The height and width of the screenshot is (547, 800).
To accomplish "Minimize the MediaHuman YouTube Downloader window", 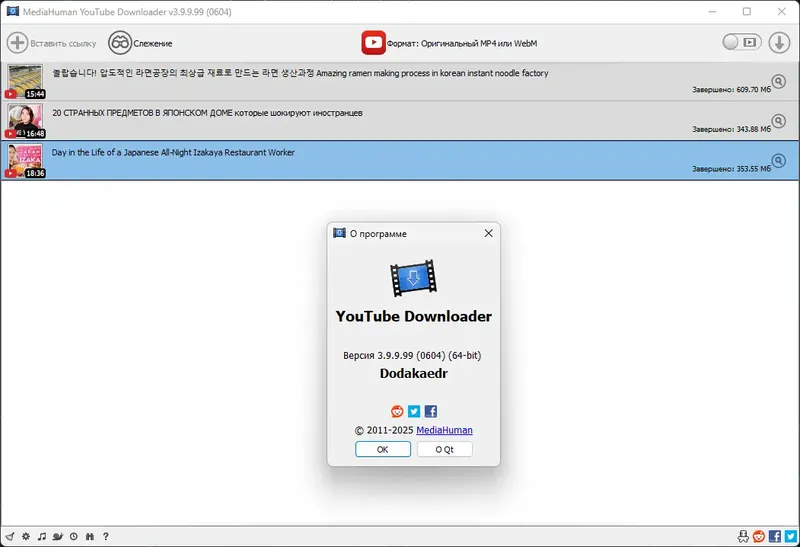I will pyautogui.click(x=713, y=11).
